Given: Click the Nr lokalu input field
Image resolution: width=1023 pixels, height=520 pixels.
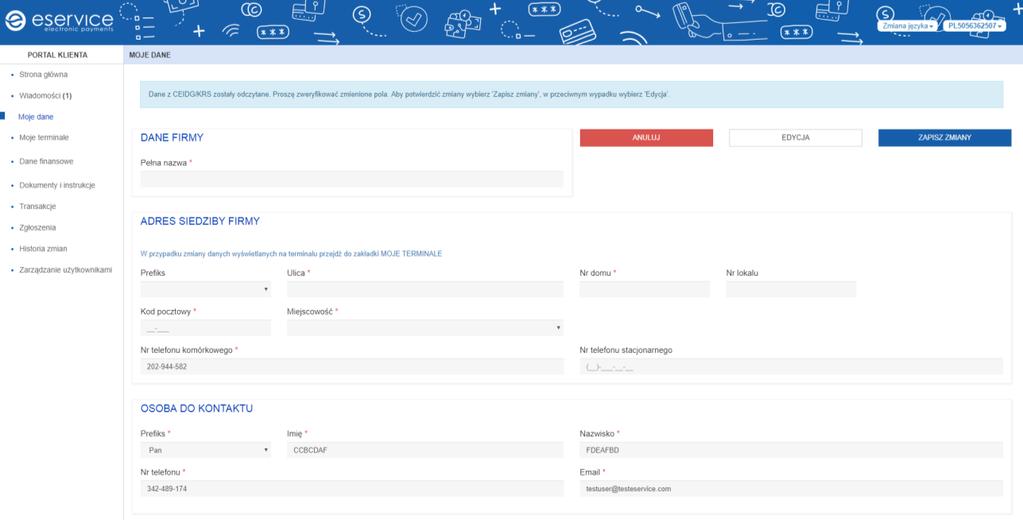Looking at the screenshot, I should pyautogui.click(x=791, y=289).
